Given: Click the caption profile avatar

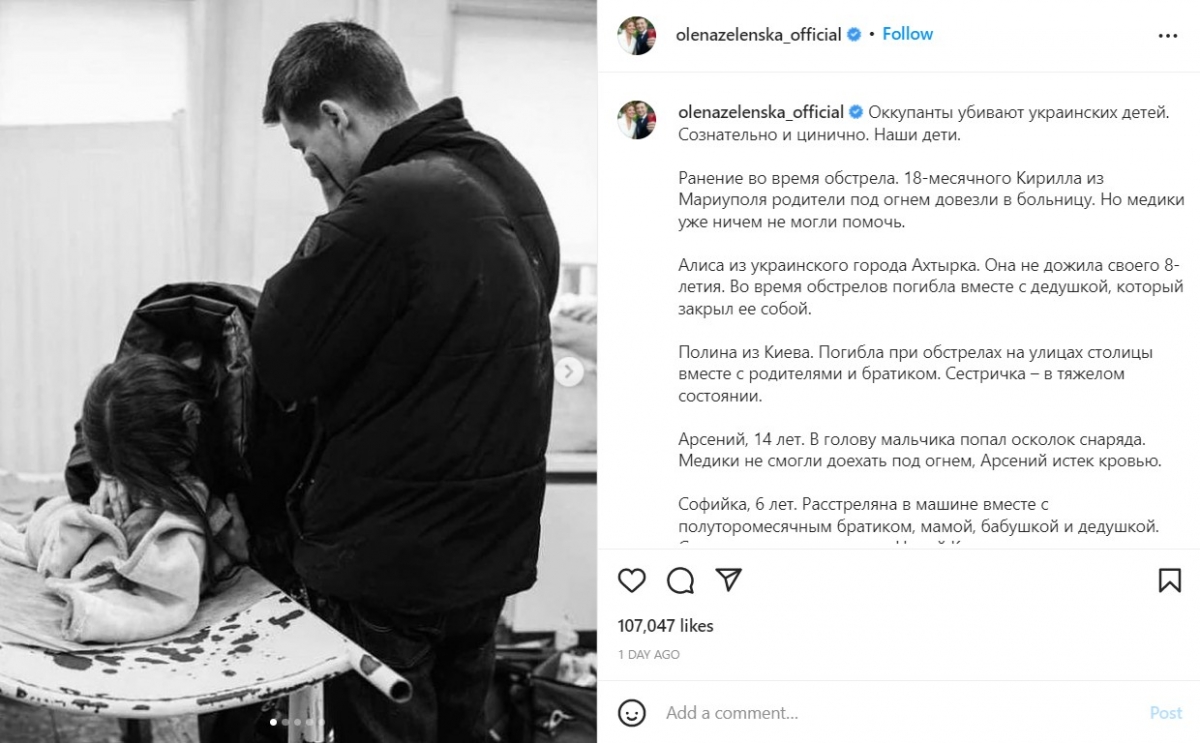Looking at the screenshot, I should (x=637, y=119).
